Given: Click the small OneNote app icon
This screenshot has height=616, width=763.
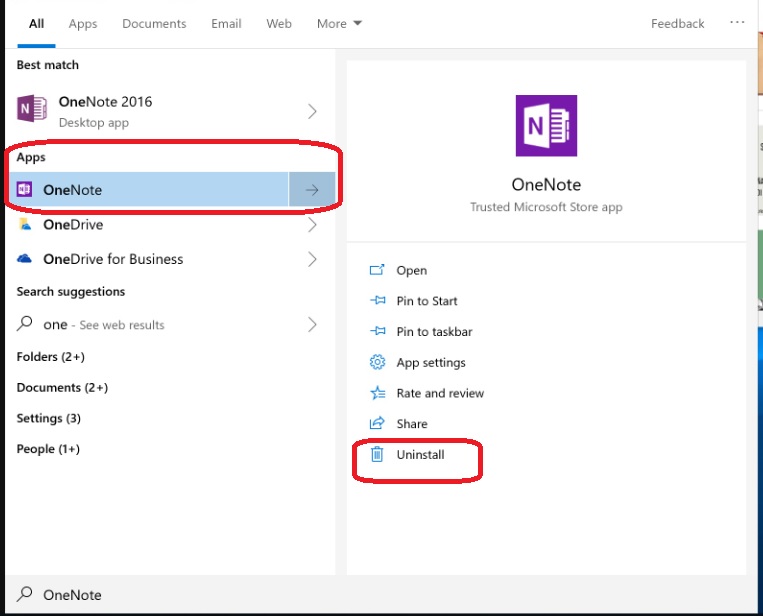Looking at the screenshot, I should coord(24,189).
